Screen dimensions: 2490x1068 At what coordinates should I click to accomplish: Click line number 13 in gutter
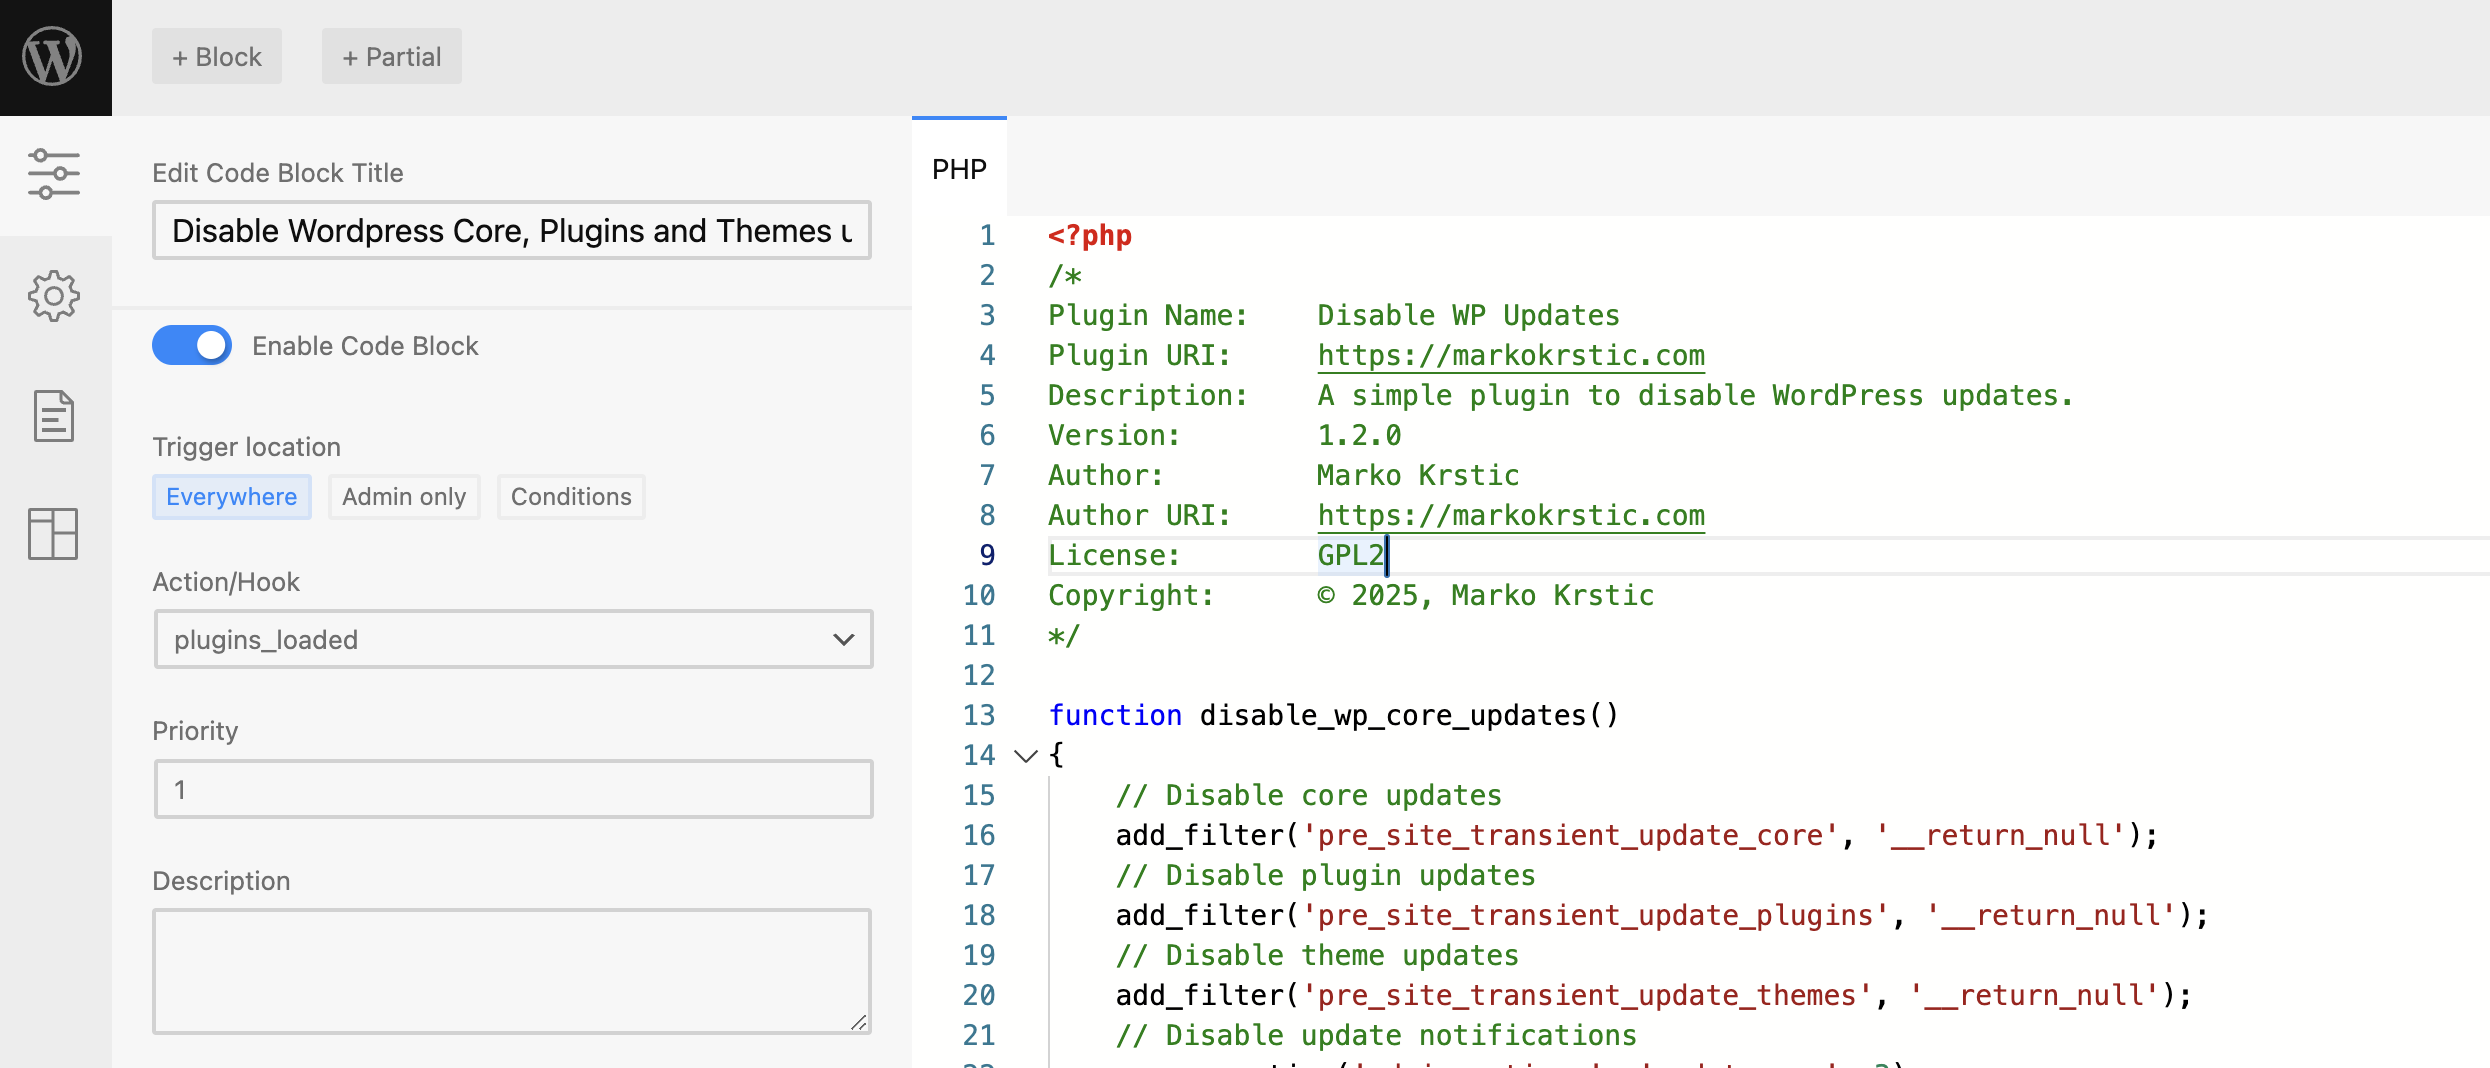980,715
